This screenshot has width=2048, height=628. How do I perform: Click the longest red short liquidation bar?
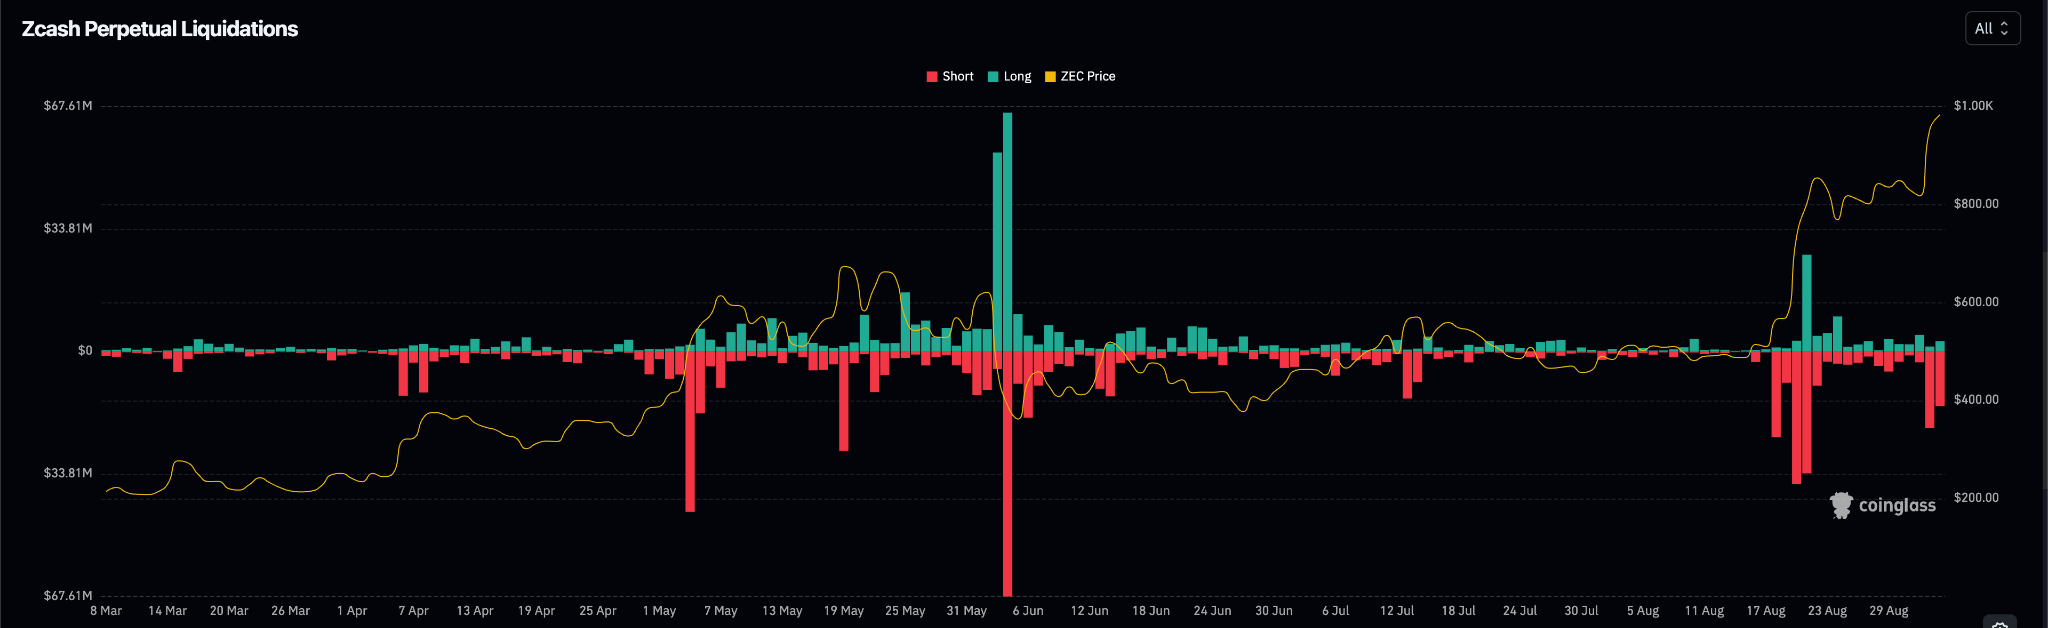pyautogui.click(x=1007, y=473)
